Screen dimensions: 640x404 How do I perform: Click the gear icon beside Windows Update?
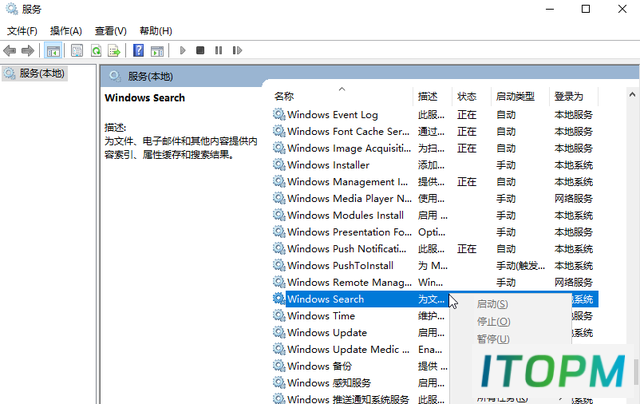279,332
